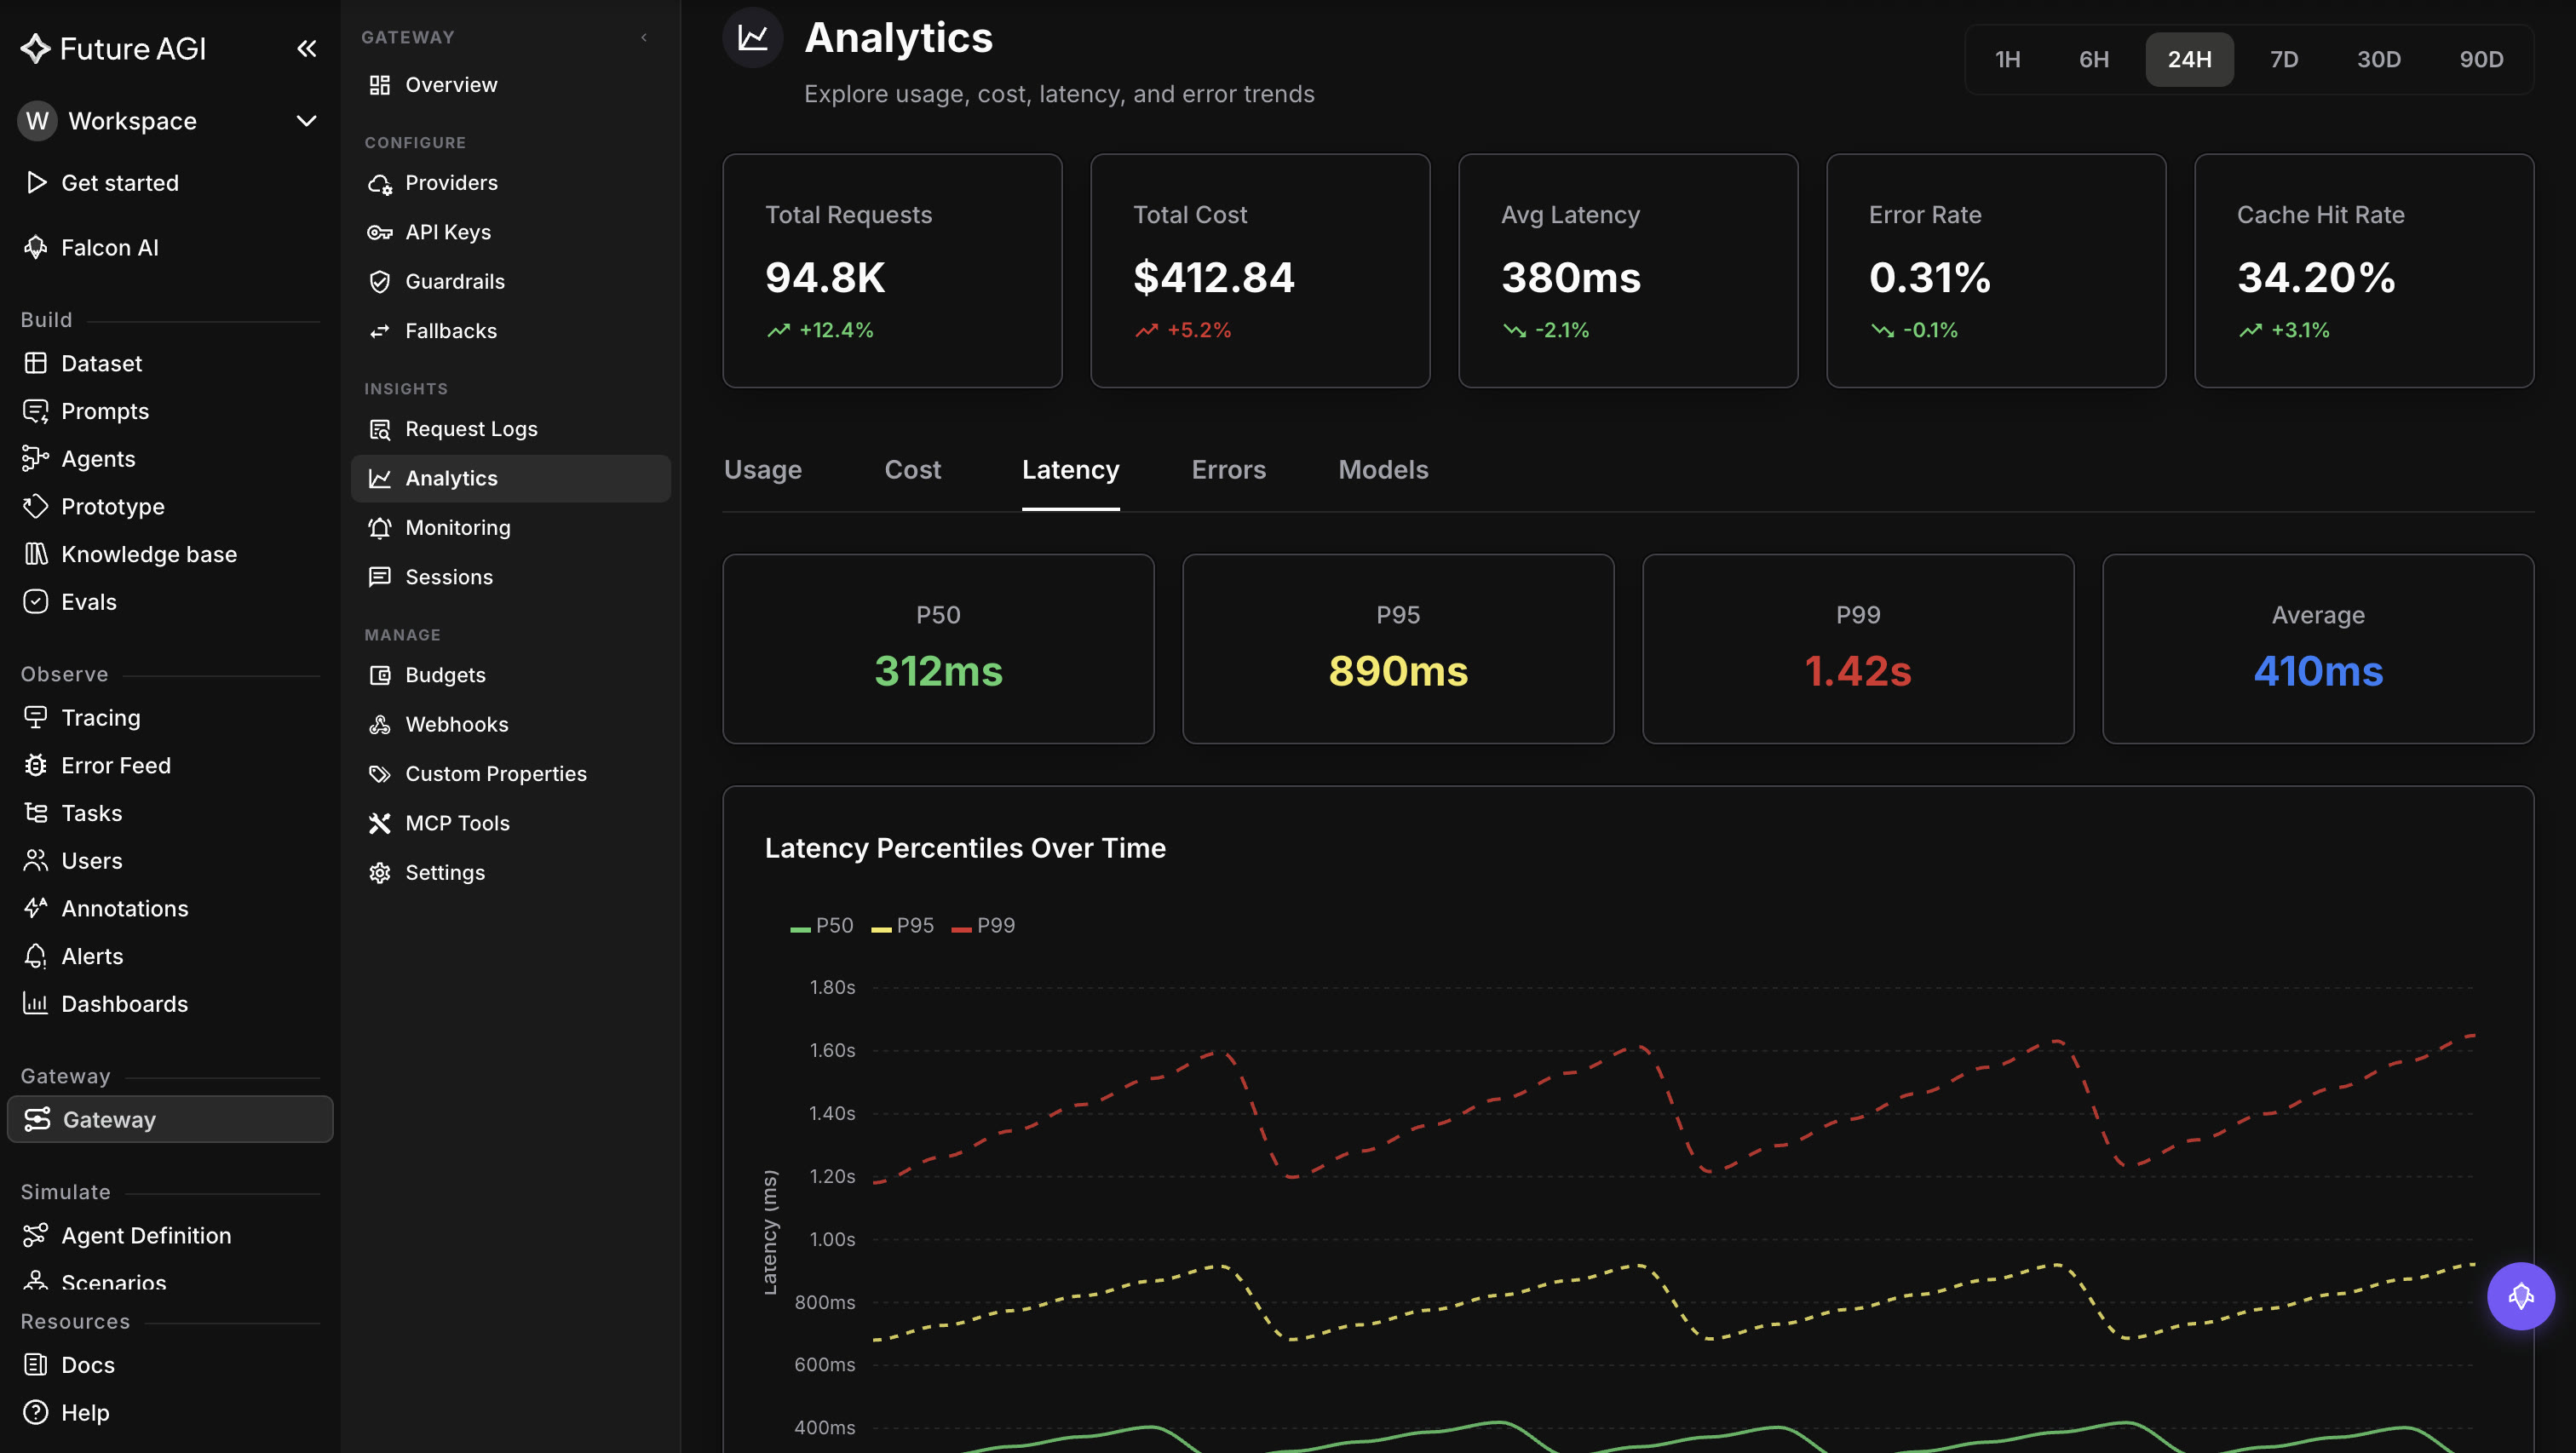
Task: Open the Alerts bell icon
Action: (x=36, y=956)
